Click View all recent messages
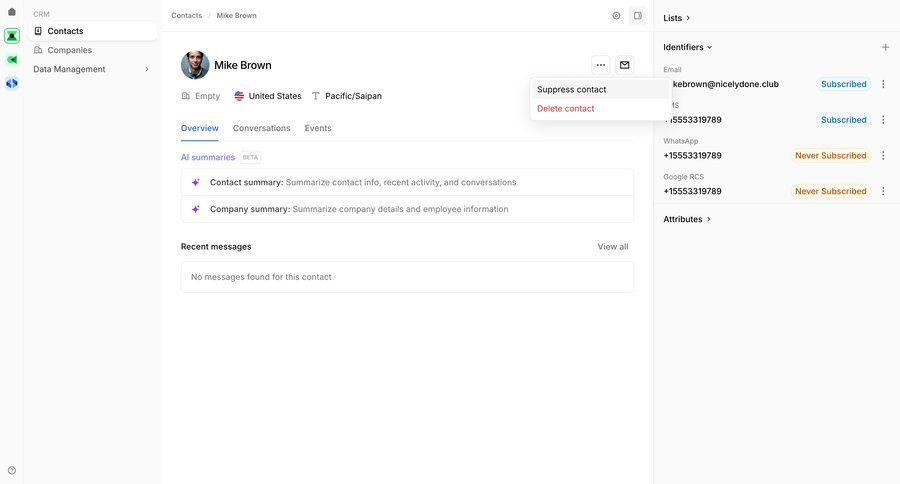This screenshot has width=900, height=484. coord(613,247)
